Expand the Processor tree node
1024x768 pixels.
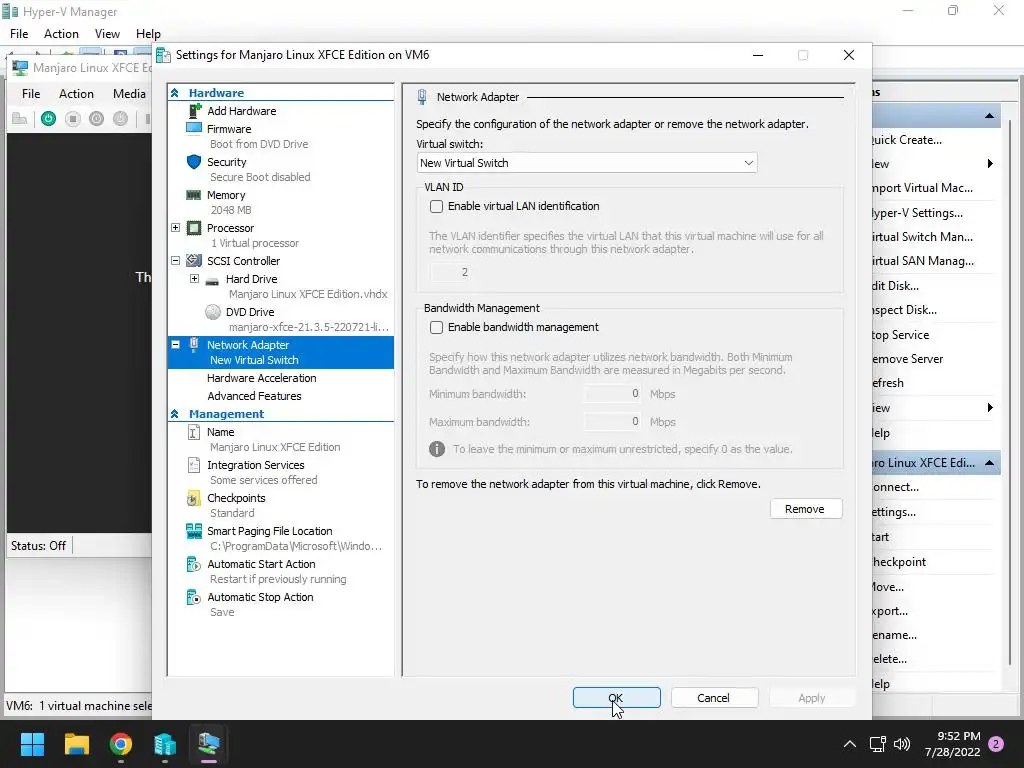(x=176, y=228)
